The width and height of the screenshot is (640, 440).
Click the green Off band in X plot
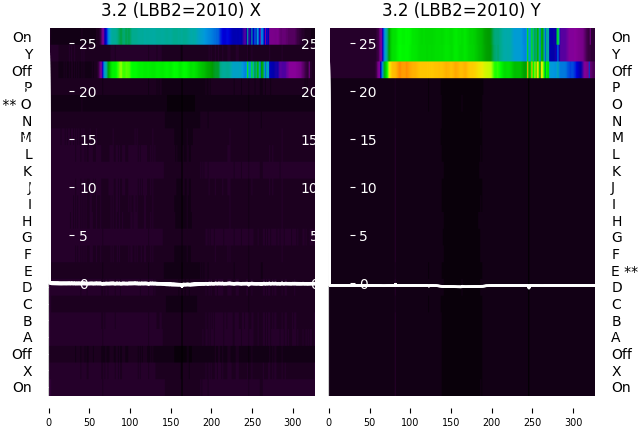point(204,70)
